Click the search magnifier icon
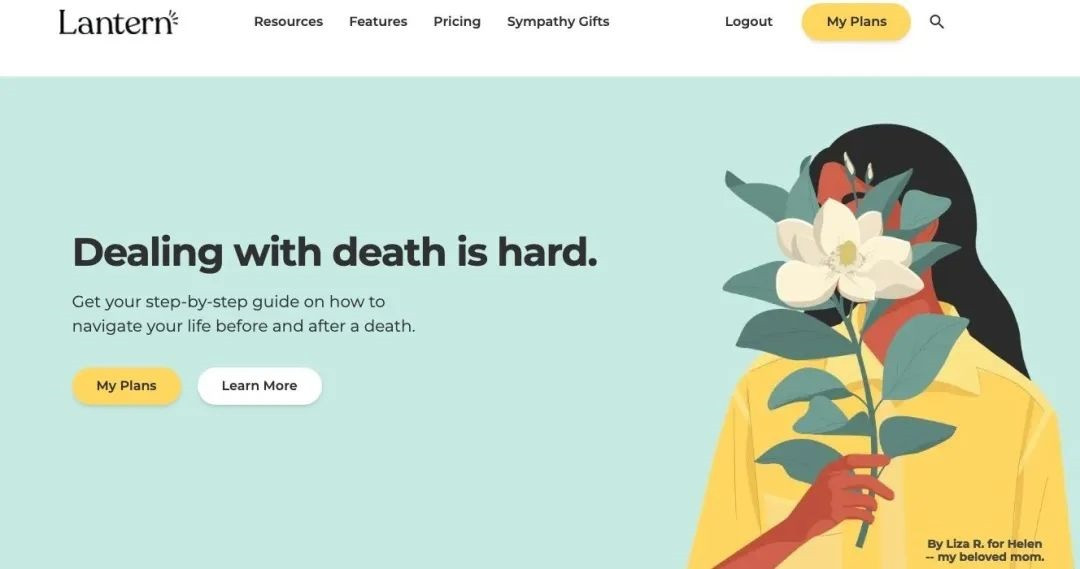1080x569 pixels. point(936,21)
